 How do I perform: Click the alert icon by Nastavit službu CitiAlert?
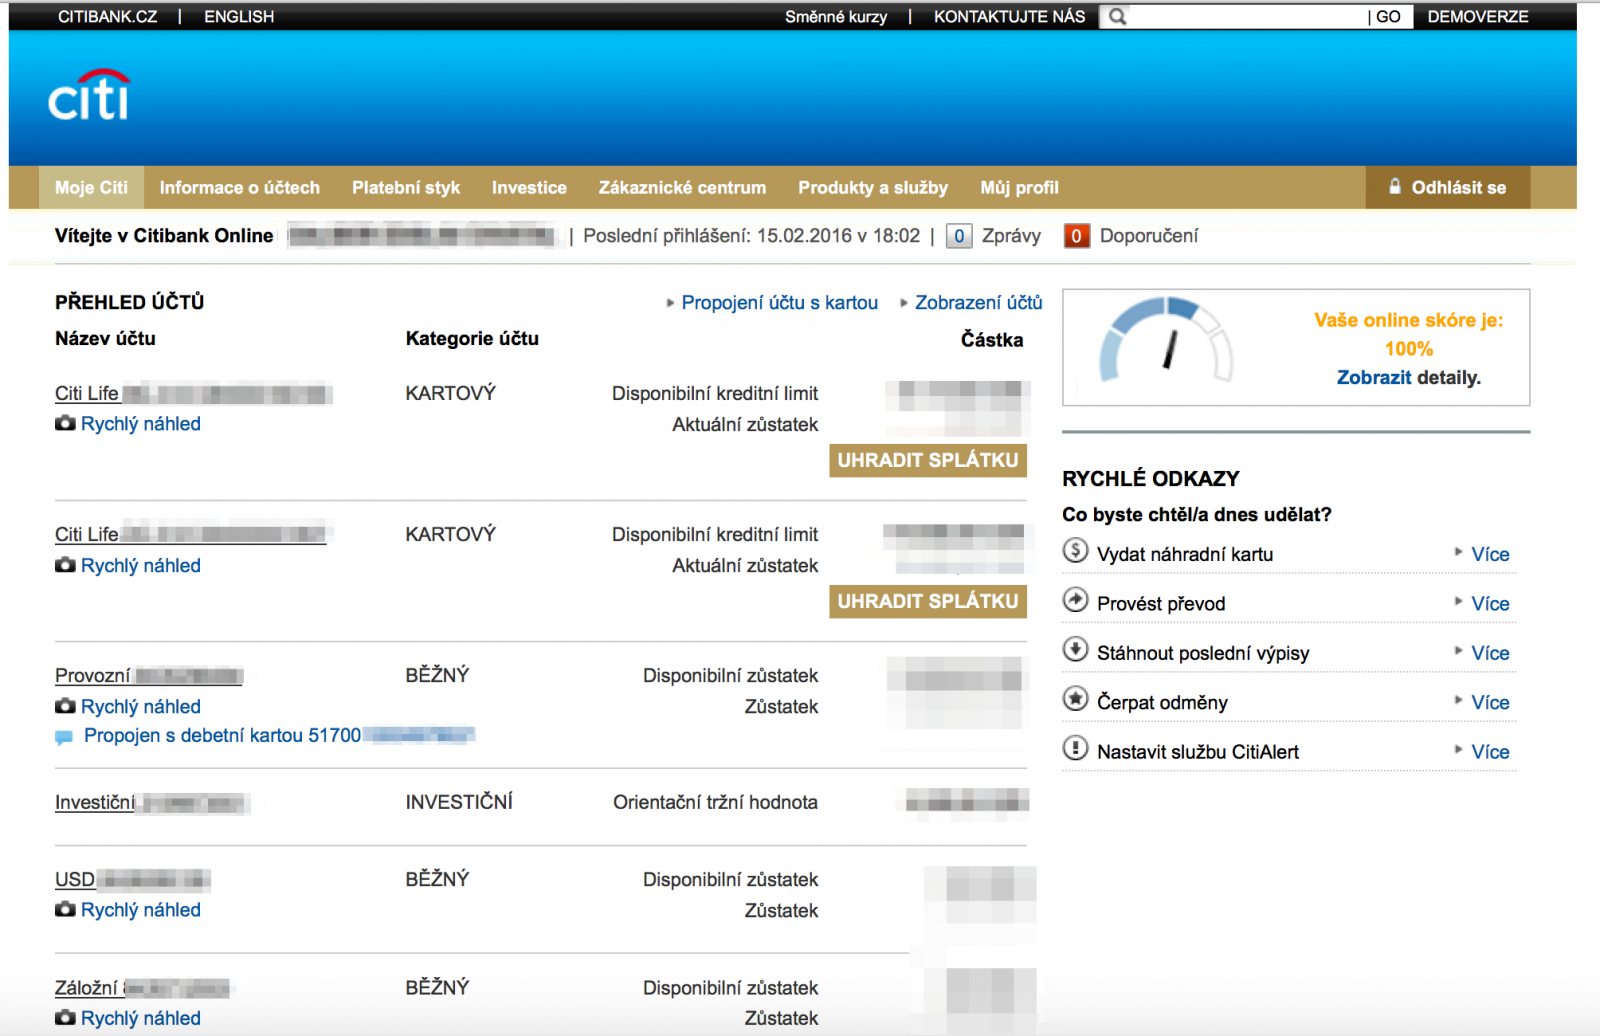pyautogui.click(x=1075, y=748)
